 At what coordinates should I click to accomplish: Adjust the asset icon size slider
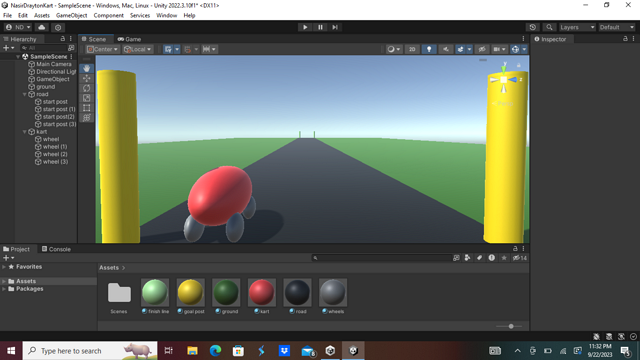[511, 326]
